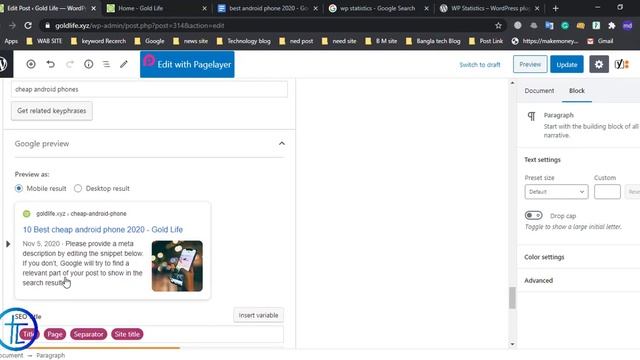Image resolution: width=640 pixels, height=360 pixels.
Task: Click the scroll up arrow of editor
Action: coord(512,83)
